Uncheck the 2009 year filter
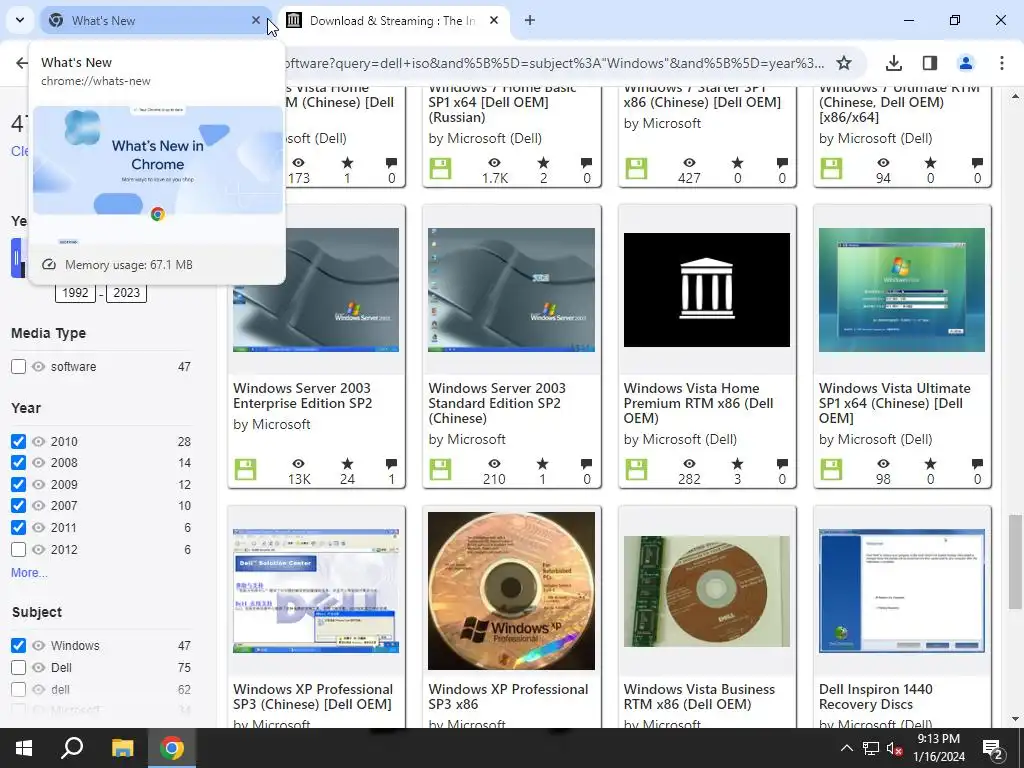The image size is (1024, 768). click(18, 485)
